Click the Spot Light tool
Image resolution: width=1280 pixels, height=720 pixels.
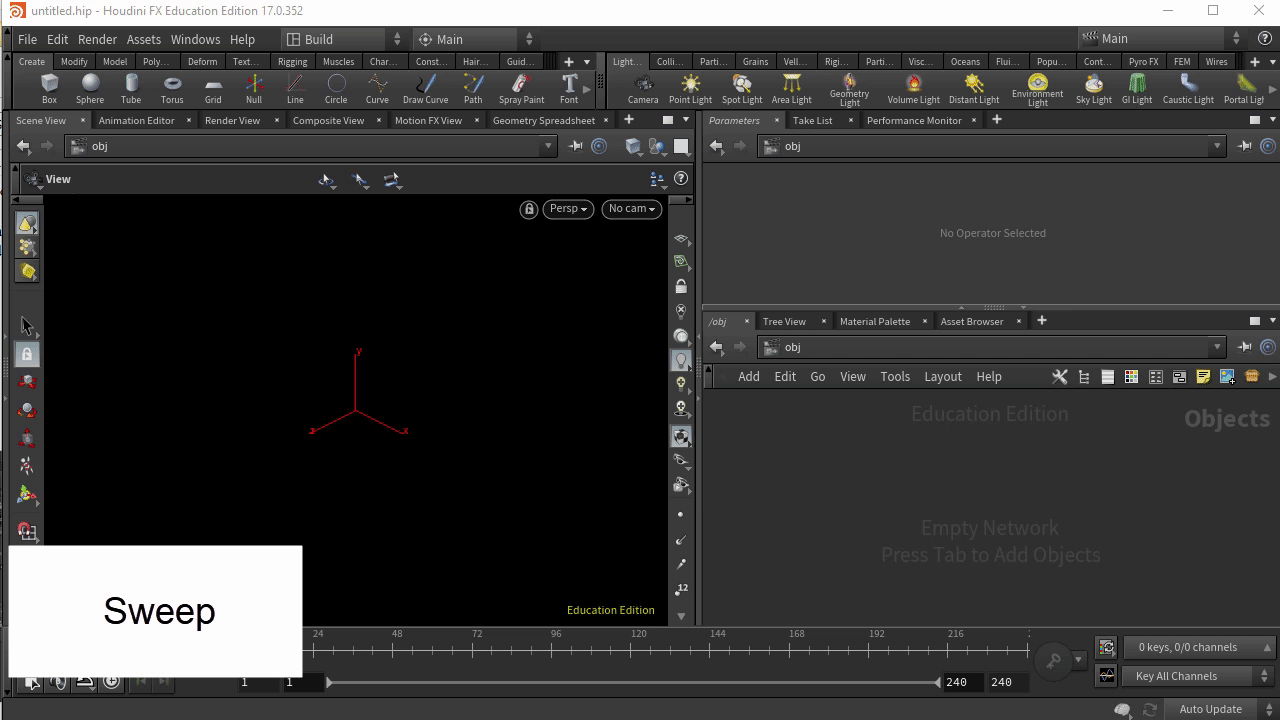(x=741, y=88)
